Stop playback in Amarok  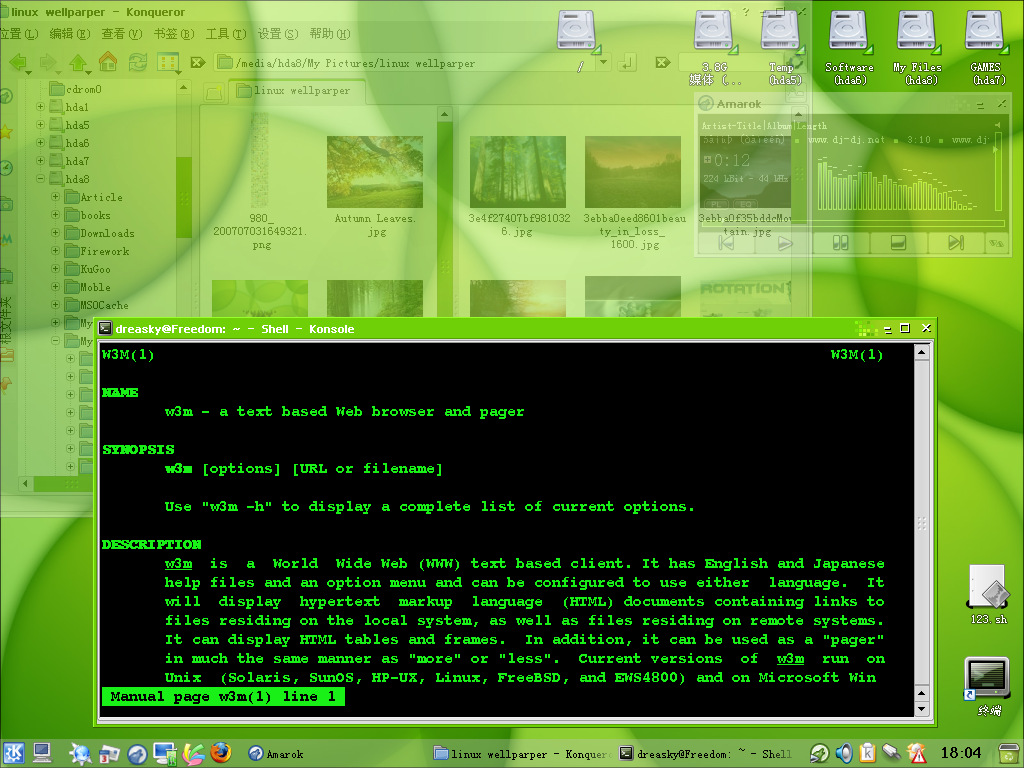[x=899, y=243]
